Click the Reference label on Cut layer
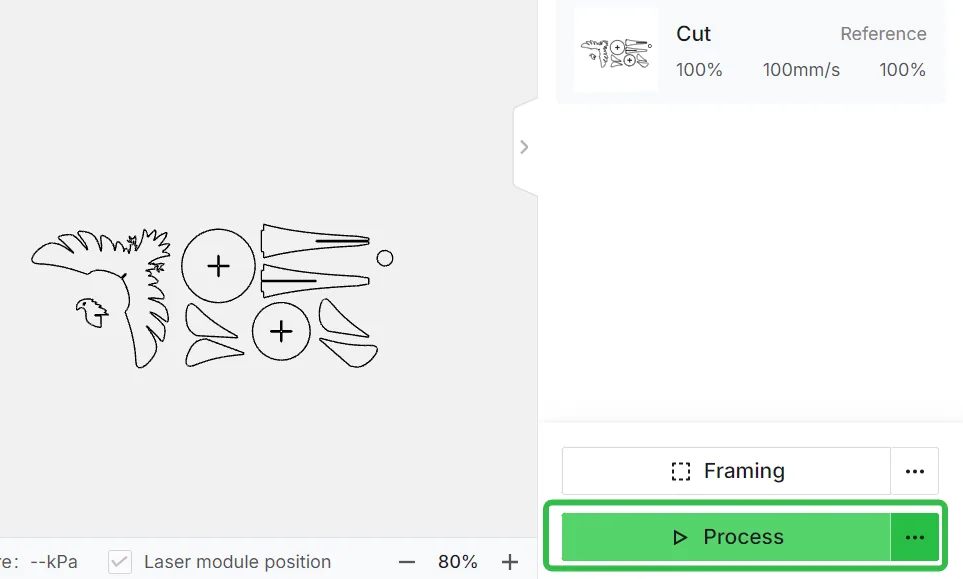963x579 pixels. 883,34
